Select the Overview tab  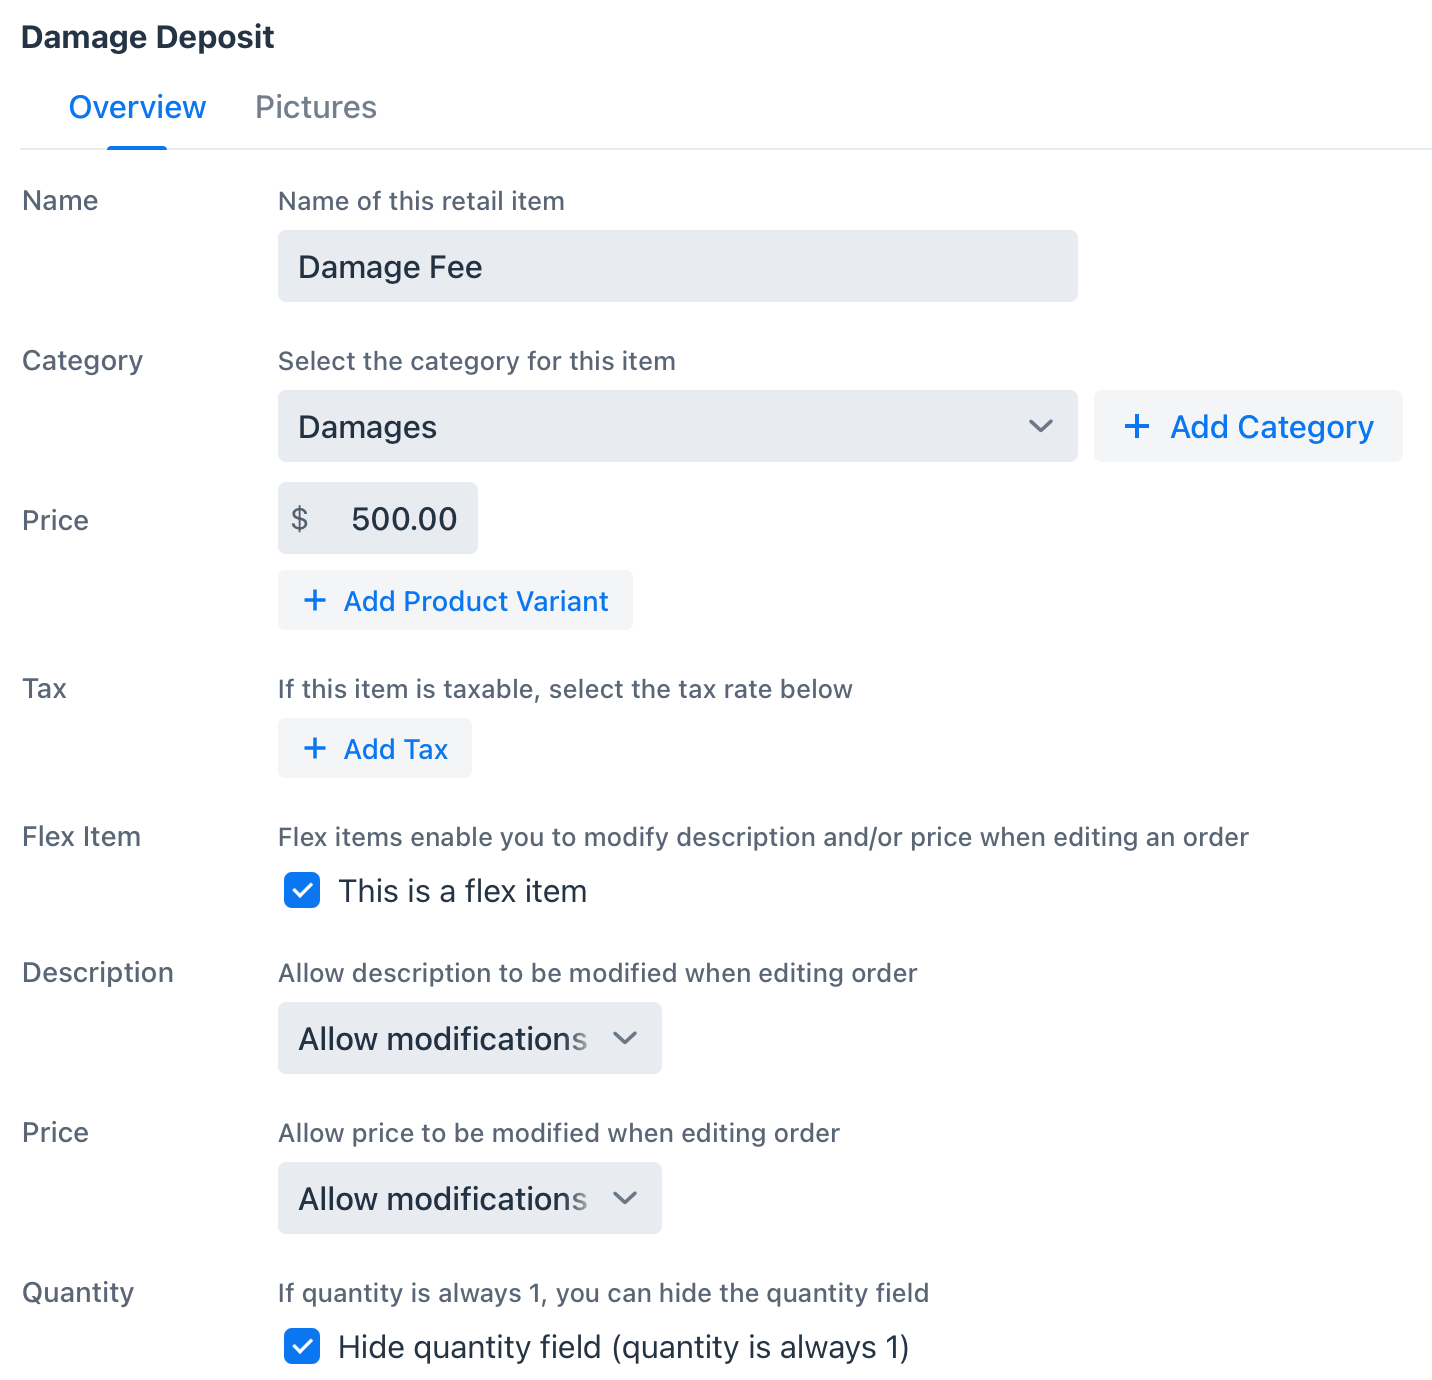tap(137, 107)
